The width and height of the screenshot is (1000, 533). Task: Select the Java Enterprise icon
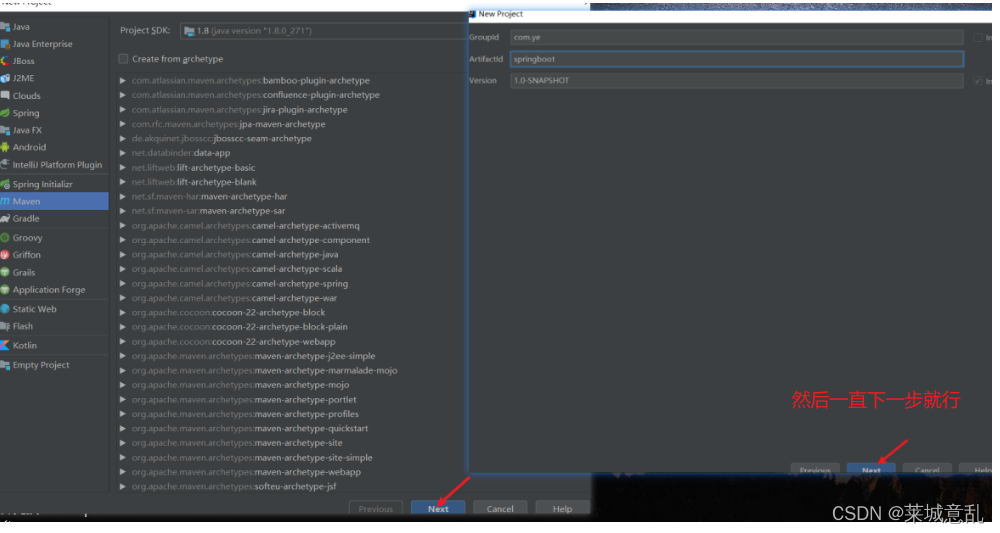(5, 44)
